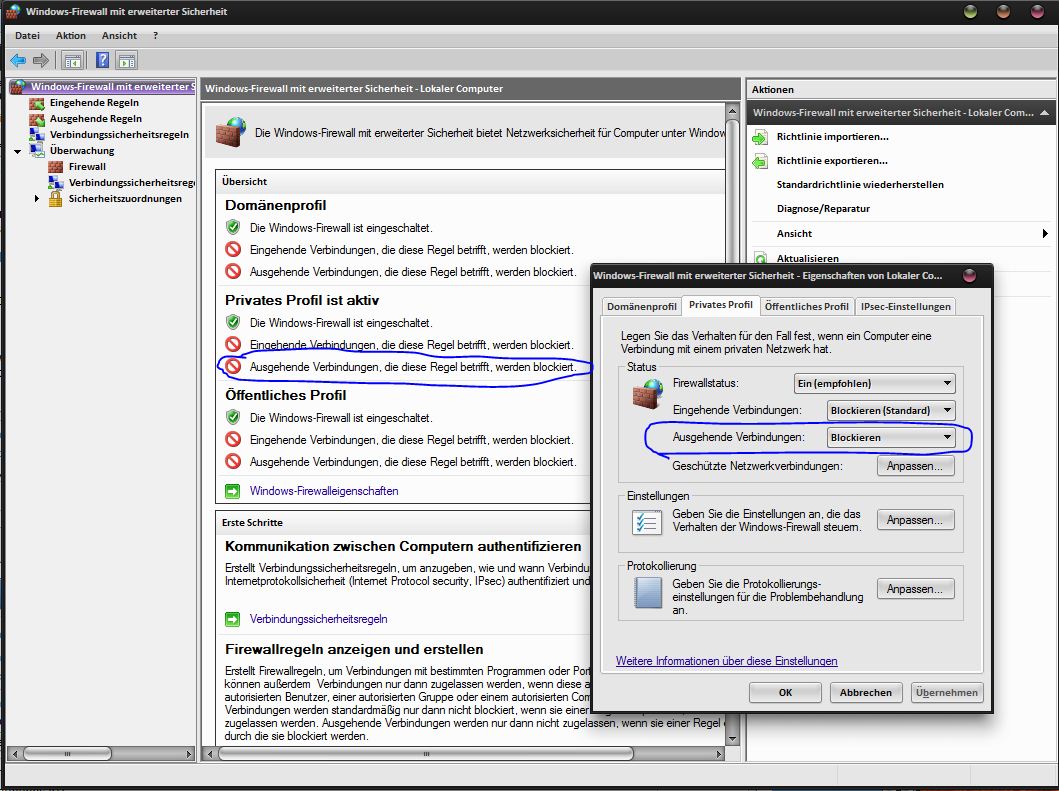The height and width of the screenshot is (791, 1059).
Task: Click the Ausgehende Regeln icon
Action: click(36, 120)
